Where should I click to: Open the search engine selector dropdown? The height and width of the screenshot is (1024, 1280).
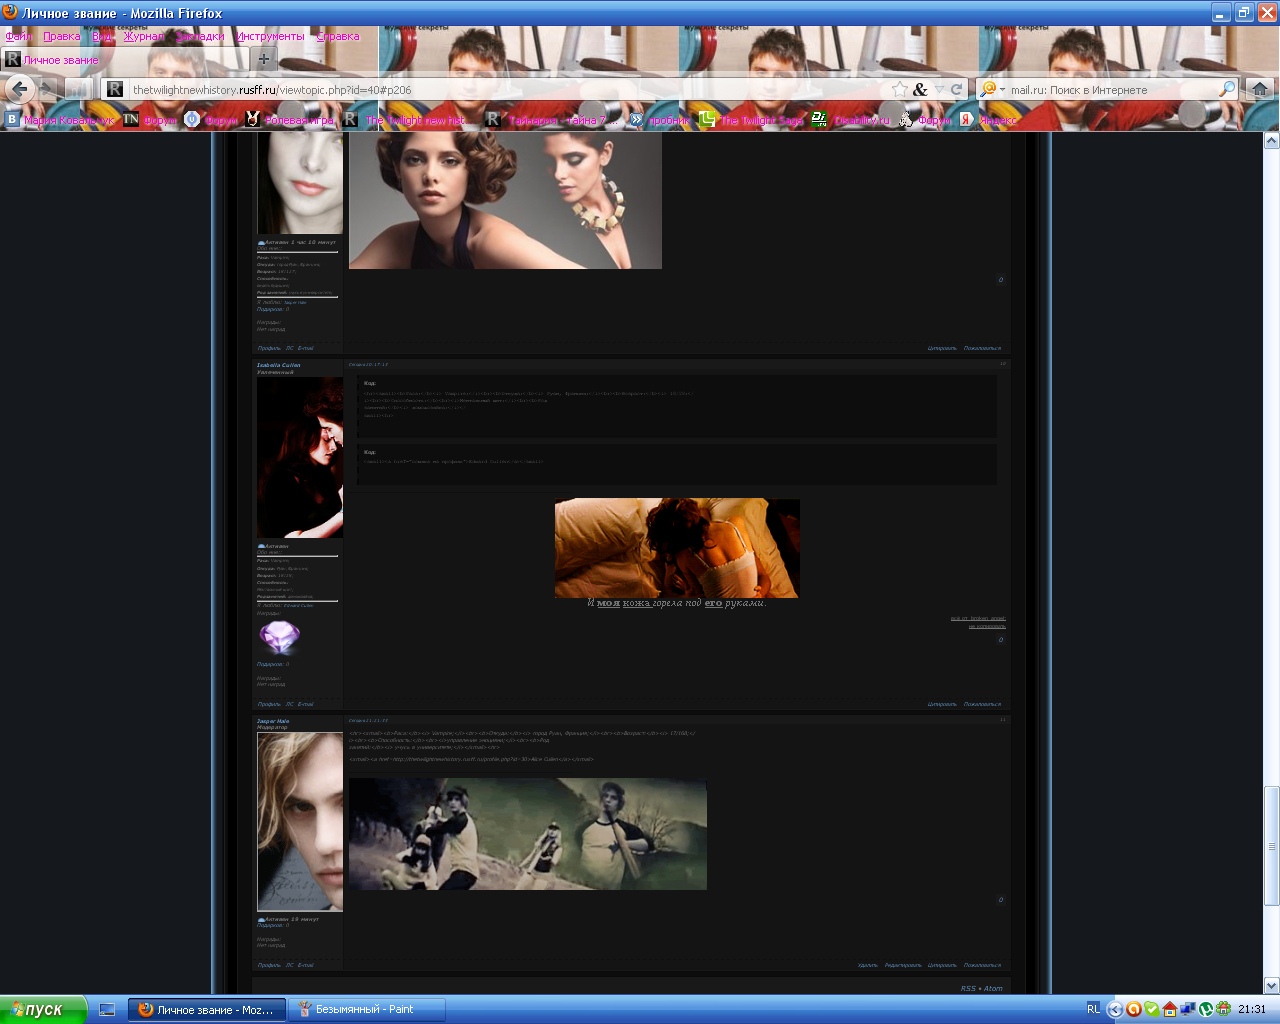(992, 89)
